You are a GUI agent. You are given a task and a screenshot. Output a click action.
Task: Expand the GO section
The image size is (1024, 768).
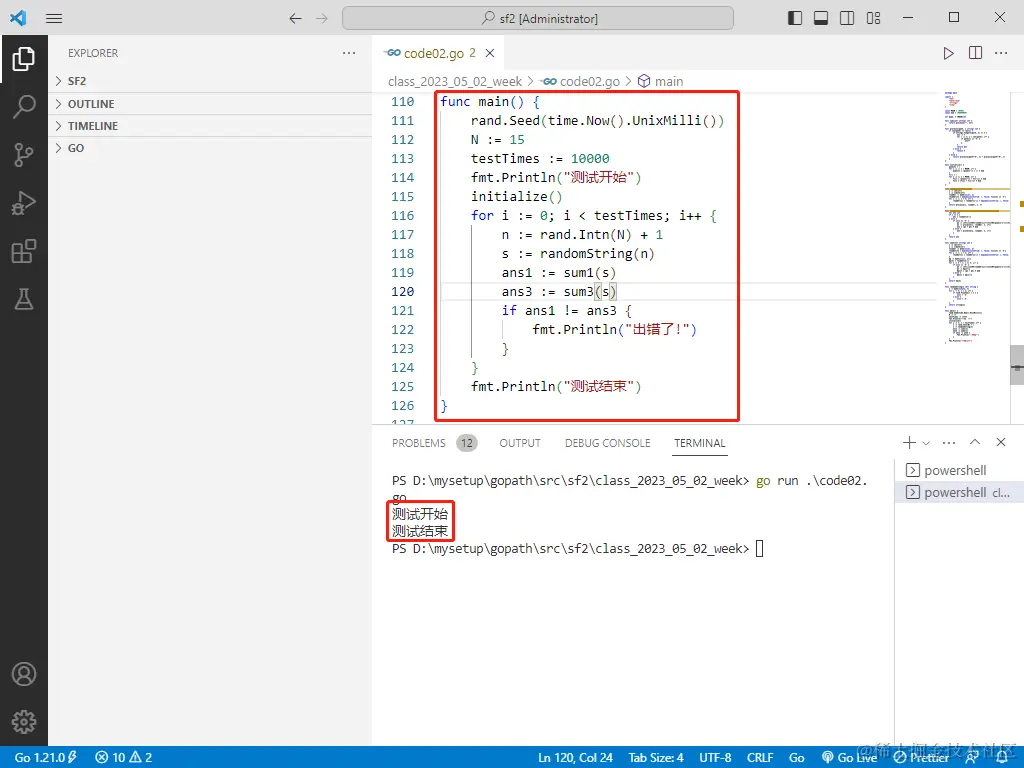click(210, 148)
